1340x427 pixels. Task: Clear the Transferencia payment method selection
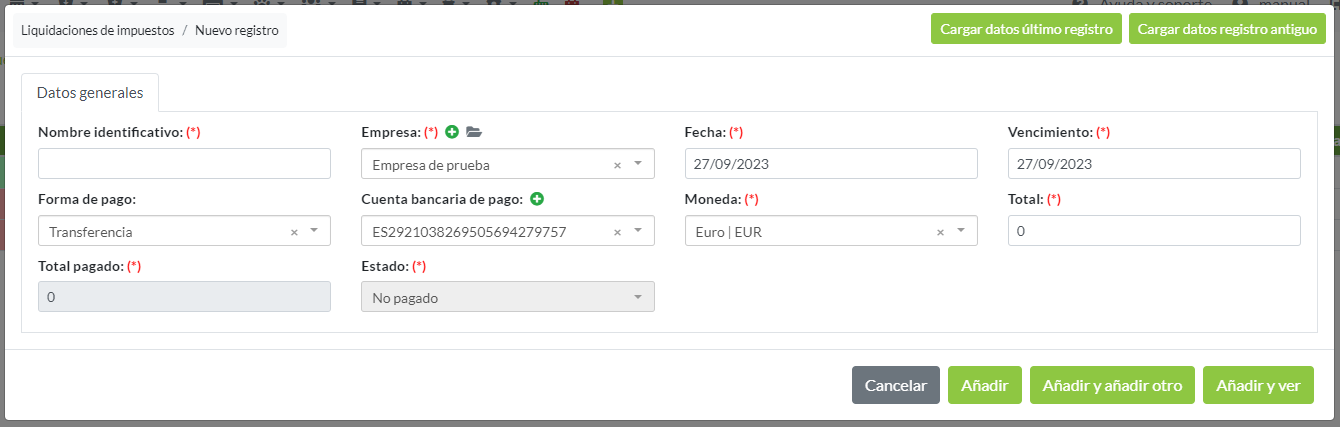point(294,232)
